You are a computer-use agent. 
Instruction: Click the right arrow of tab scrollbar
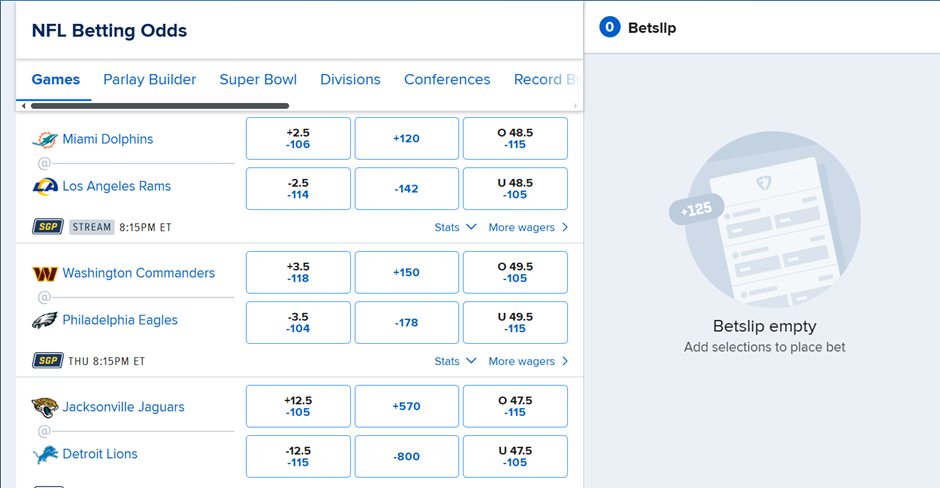tap(575, 106)
